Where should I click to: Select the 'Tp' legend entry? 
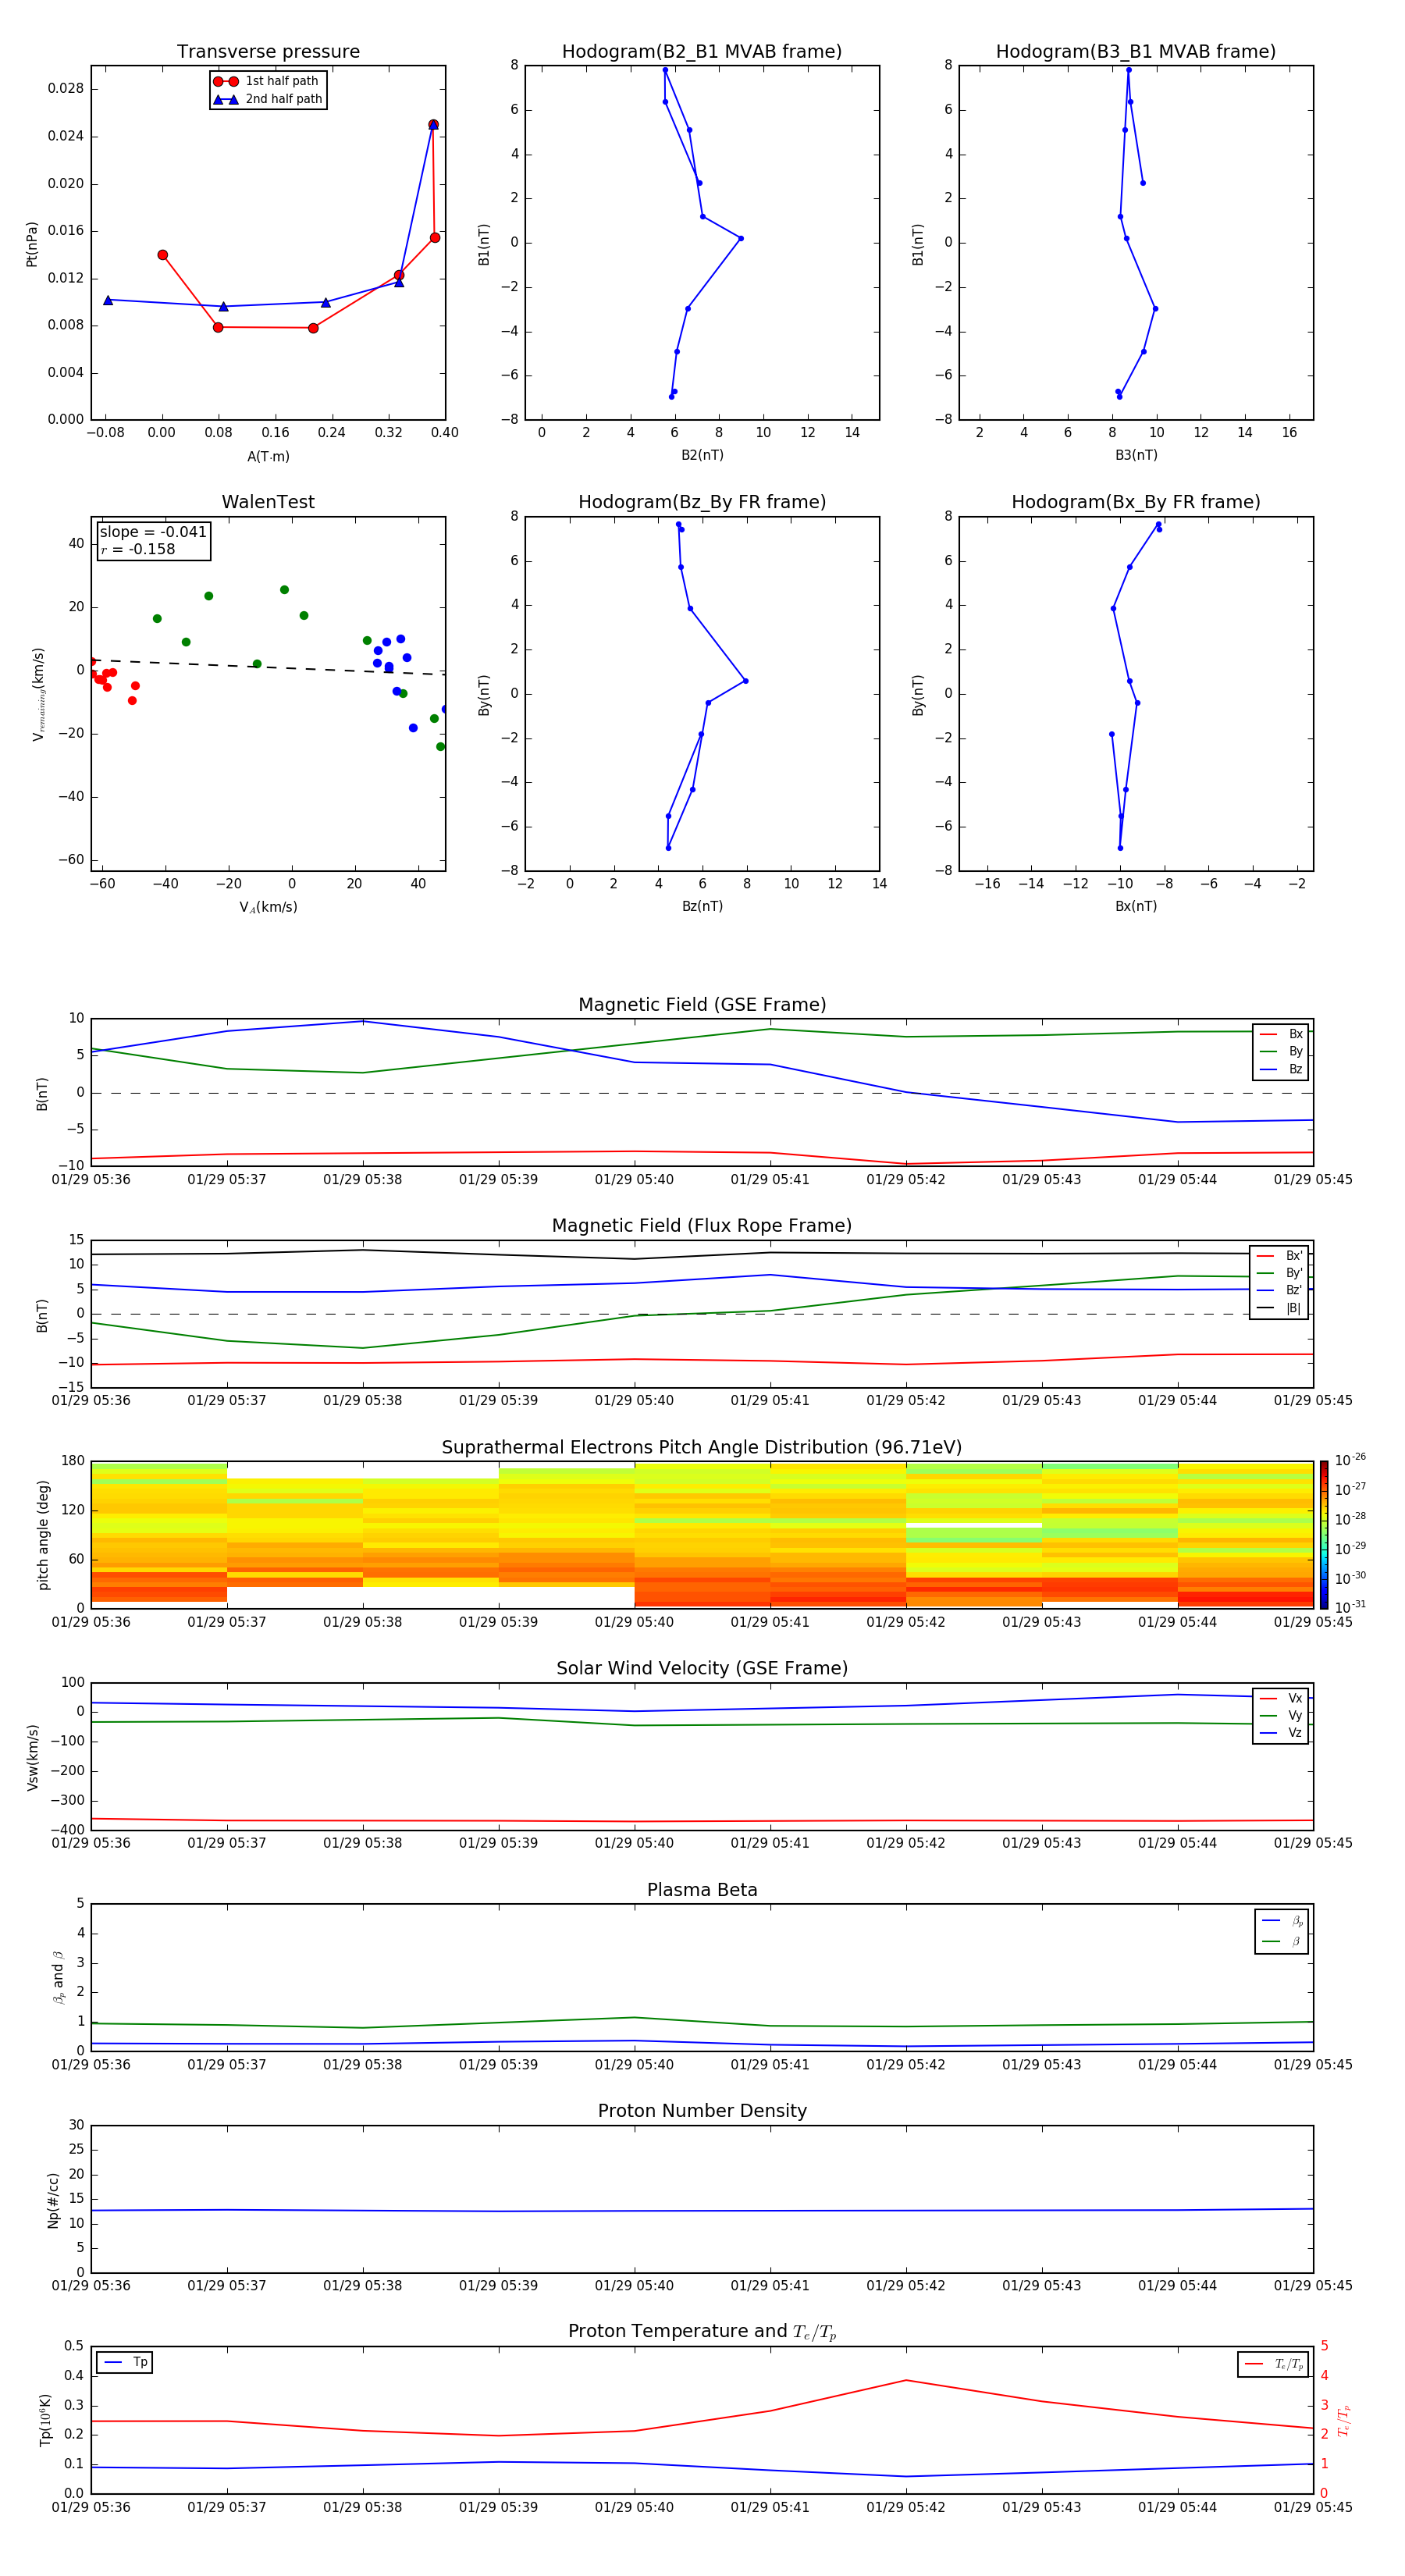[x=125, y=2362]
